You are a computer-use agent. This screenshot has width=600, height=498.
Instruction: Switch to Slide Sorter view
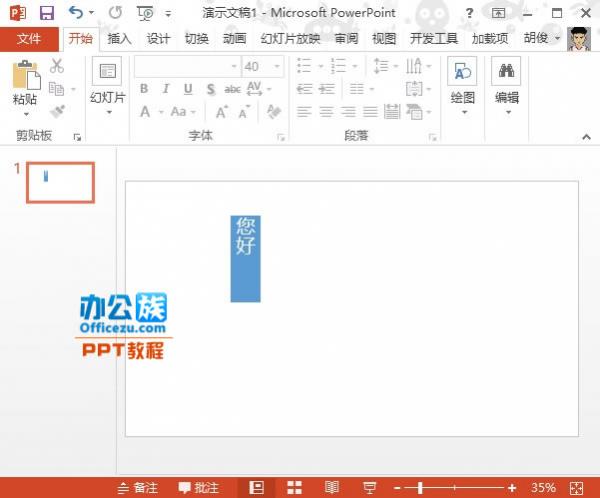295,487
